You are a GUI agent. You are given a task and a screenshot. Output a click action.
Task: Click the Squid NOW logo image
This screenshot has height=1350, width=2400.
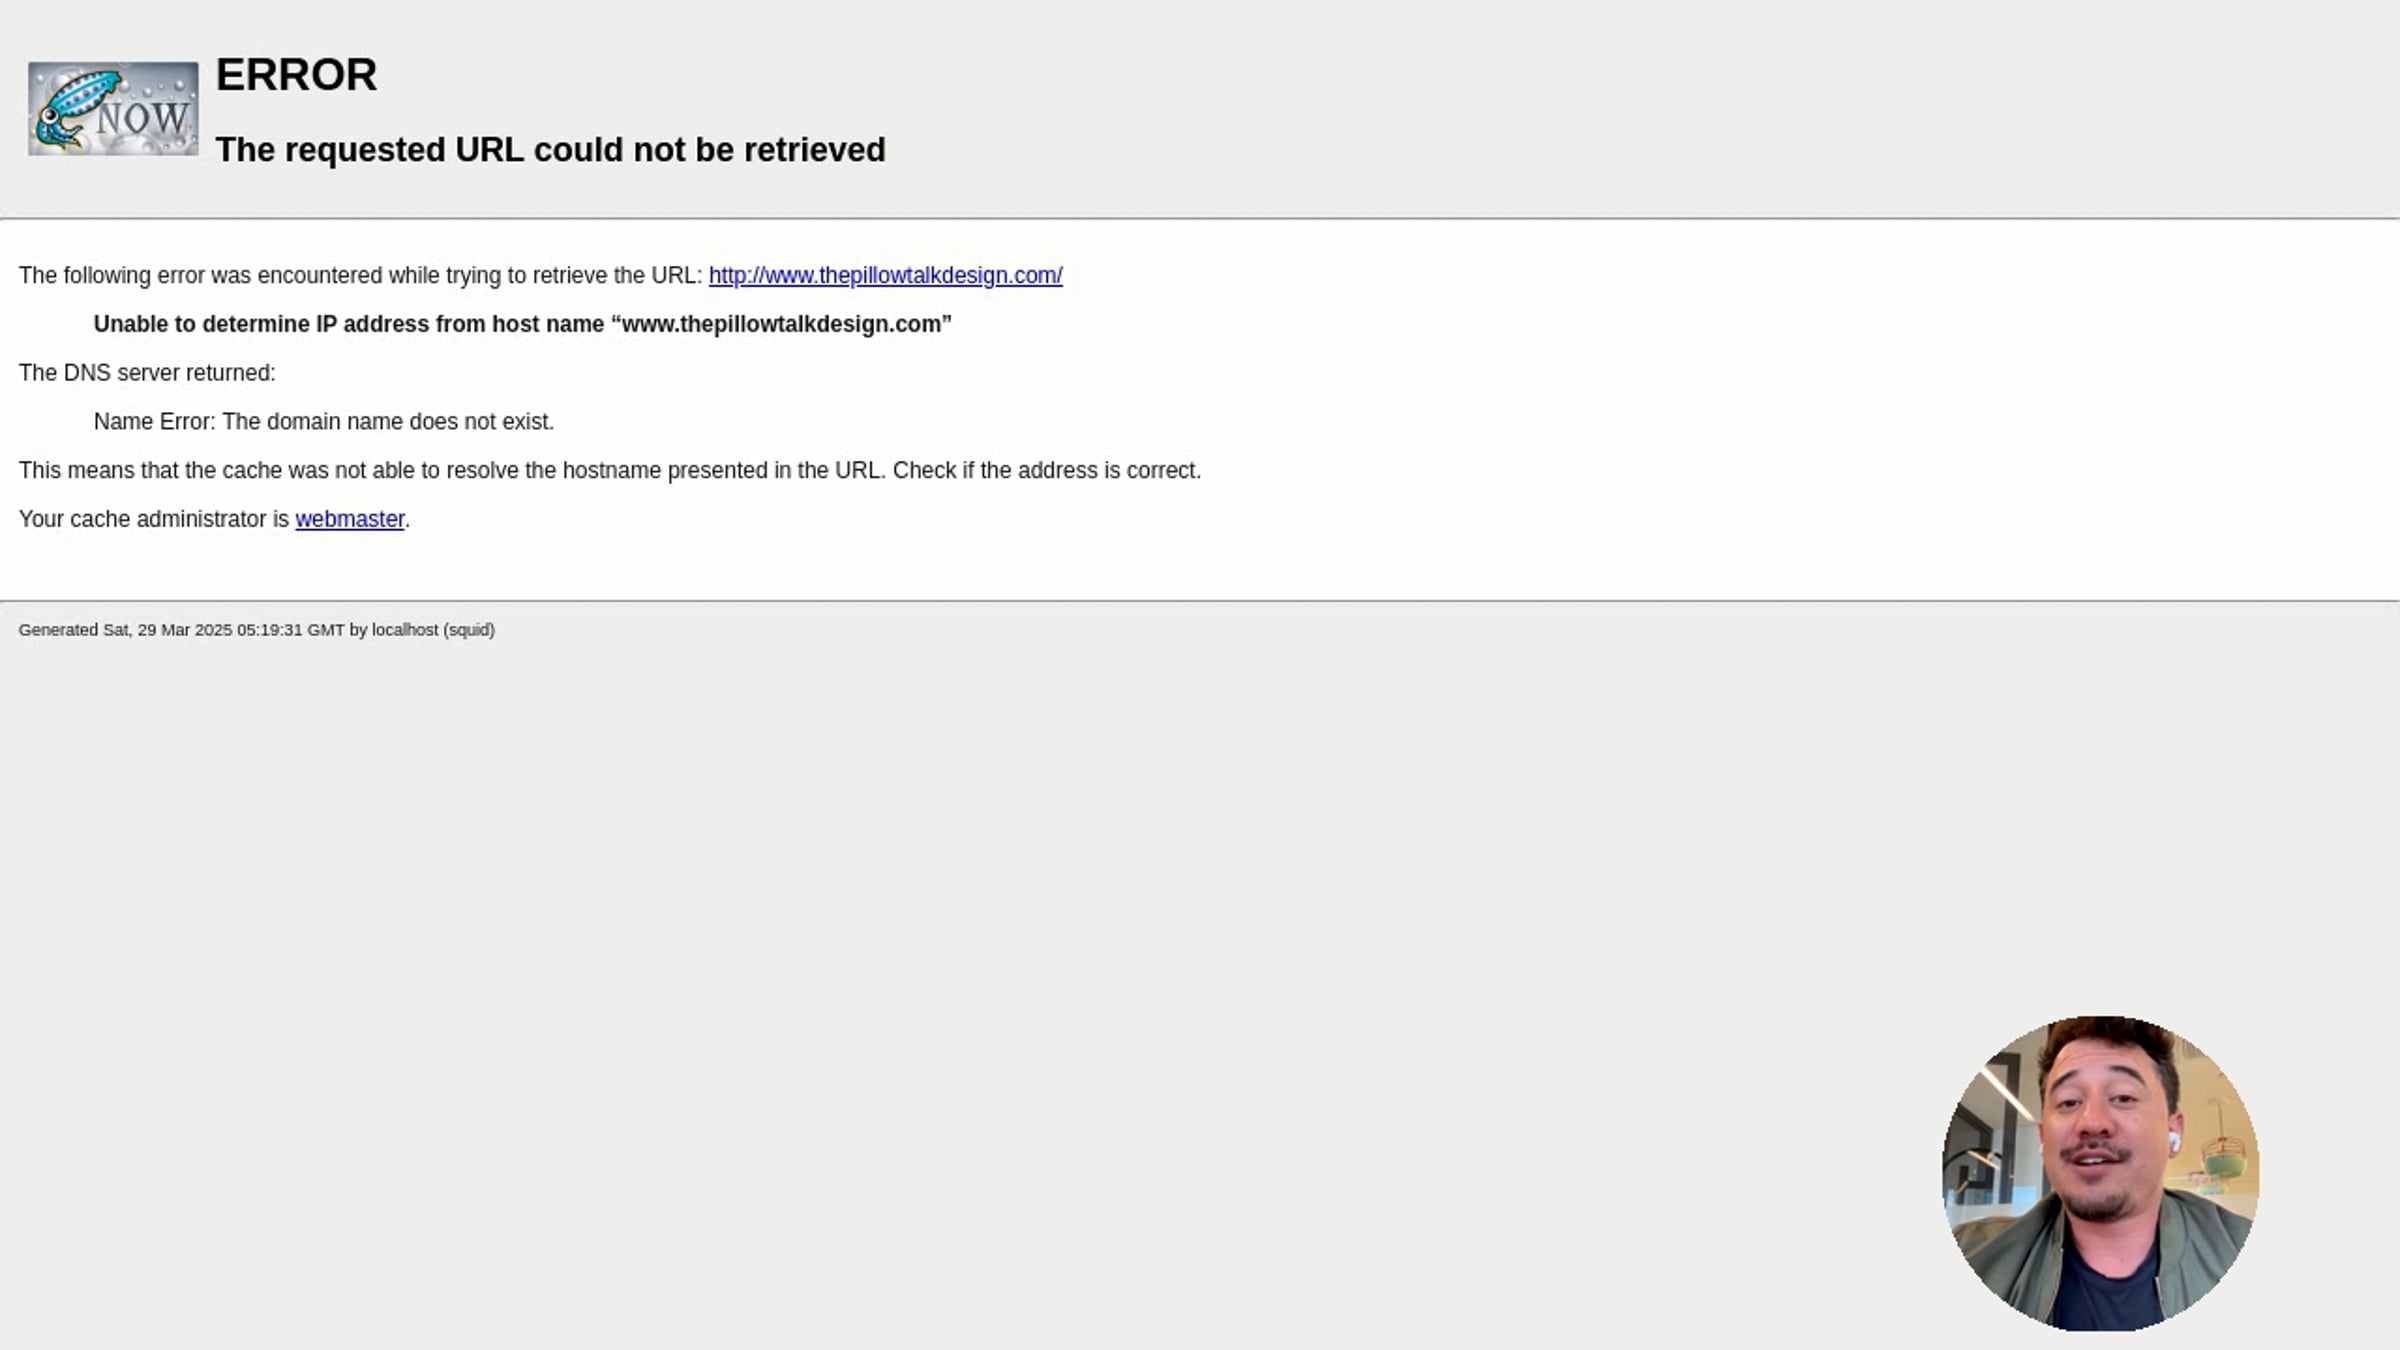[x=113, y=109]
